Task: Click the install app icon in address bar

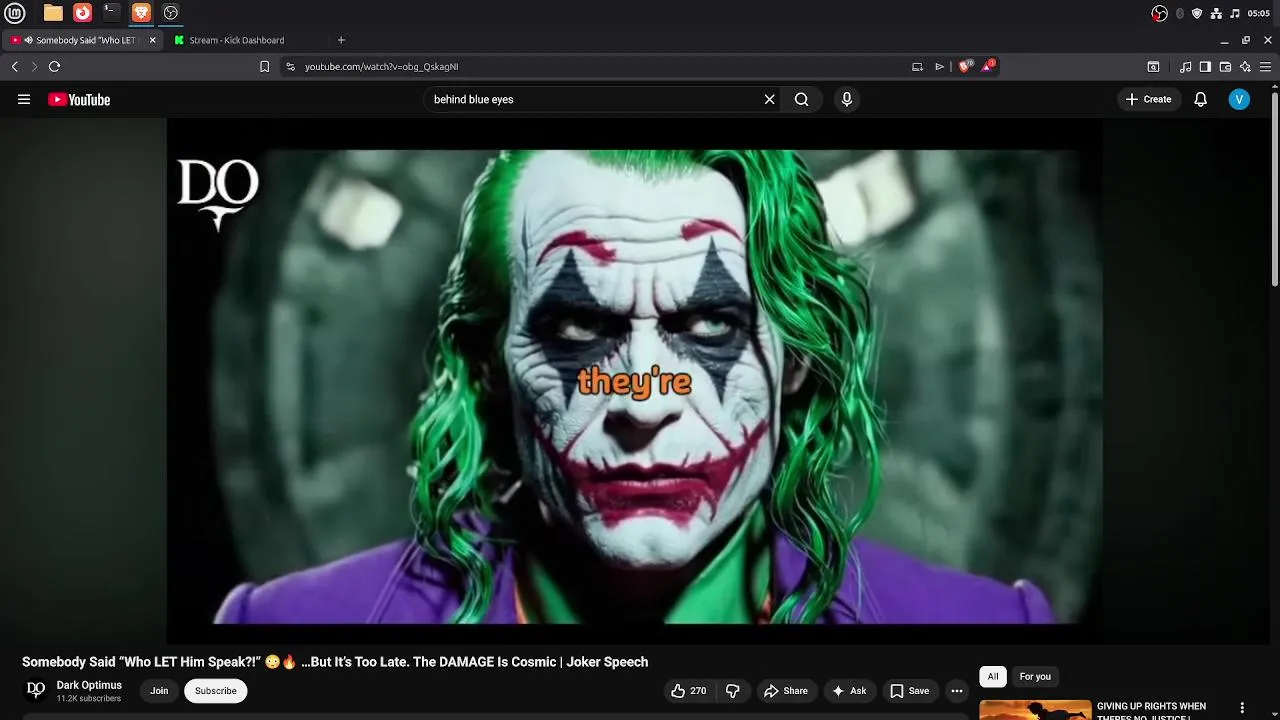Action: coord(917,66)
